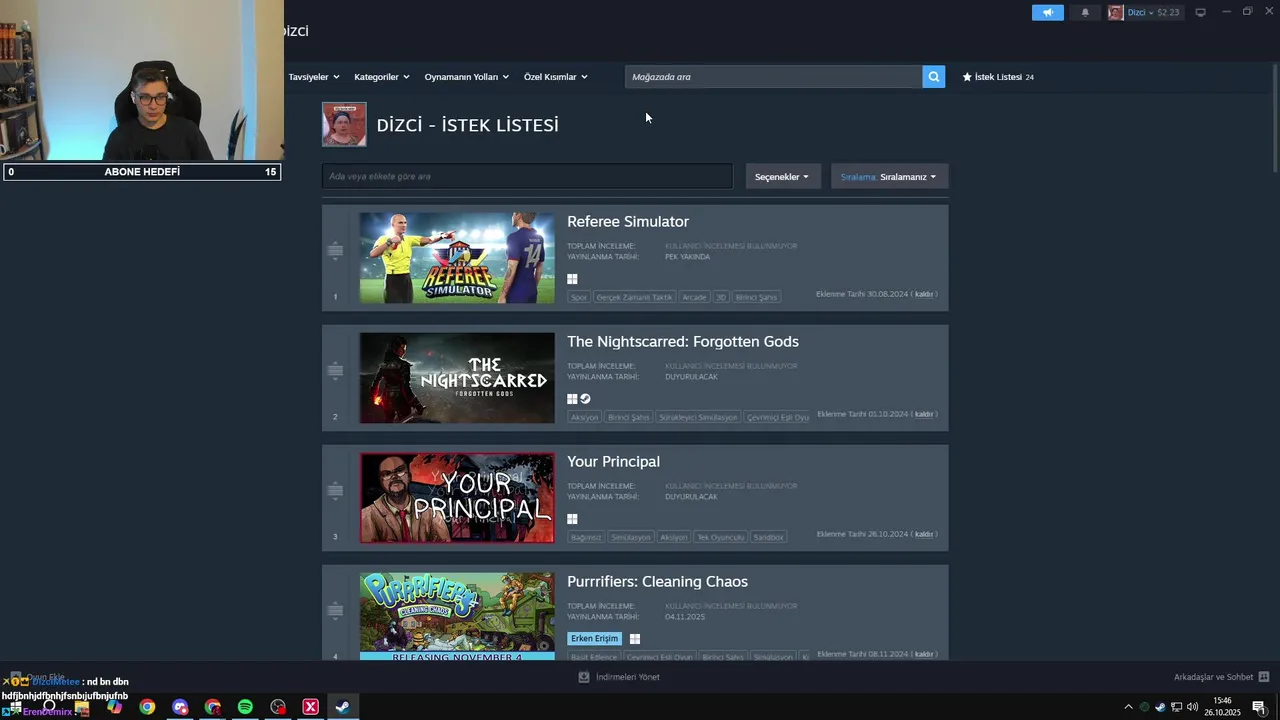The height and width of the screenshot is (720, 1280).
Task: Click the Arcade tag
Action: tap(694, 297)
